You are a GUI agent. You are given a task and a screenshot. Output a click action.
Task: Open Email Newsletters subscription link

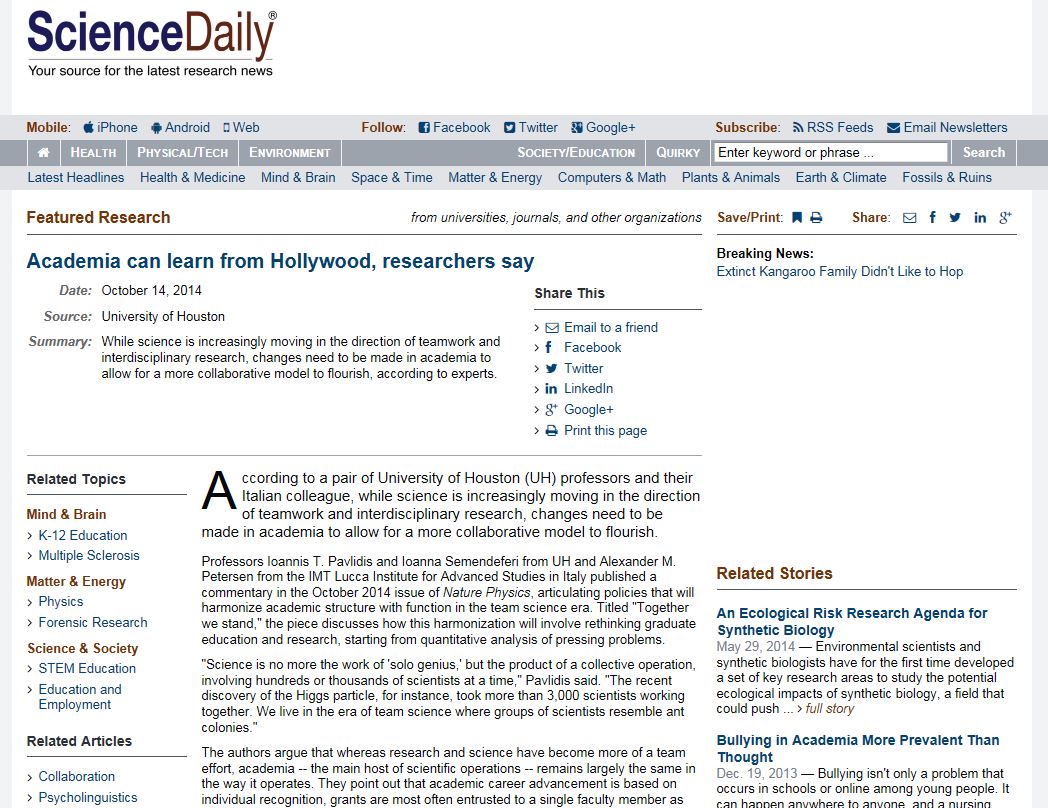[x=955, y=128]
